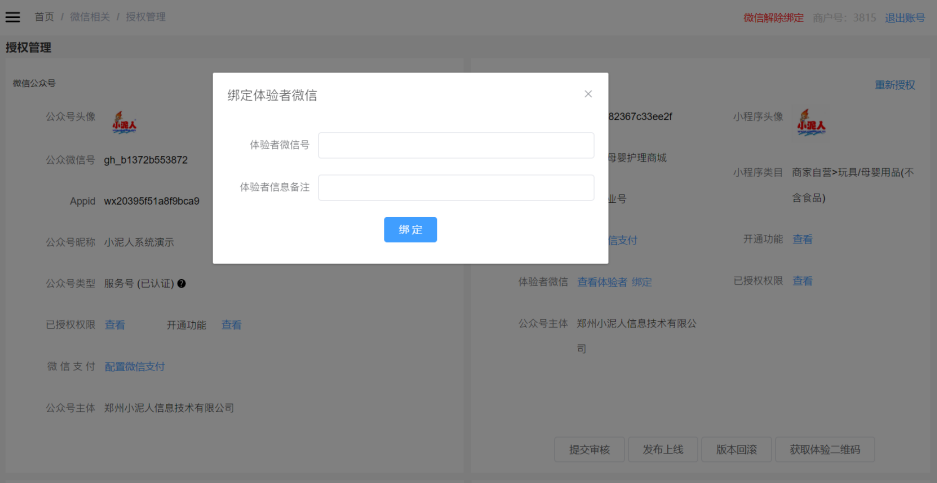Image resolution: width=937 pixels, height=483 pixels.
Task: Click the 小程序头像 logo image
Action: [811, 122]
